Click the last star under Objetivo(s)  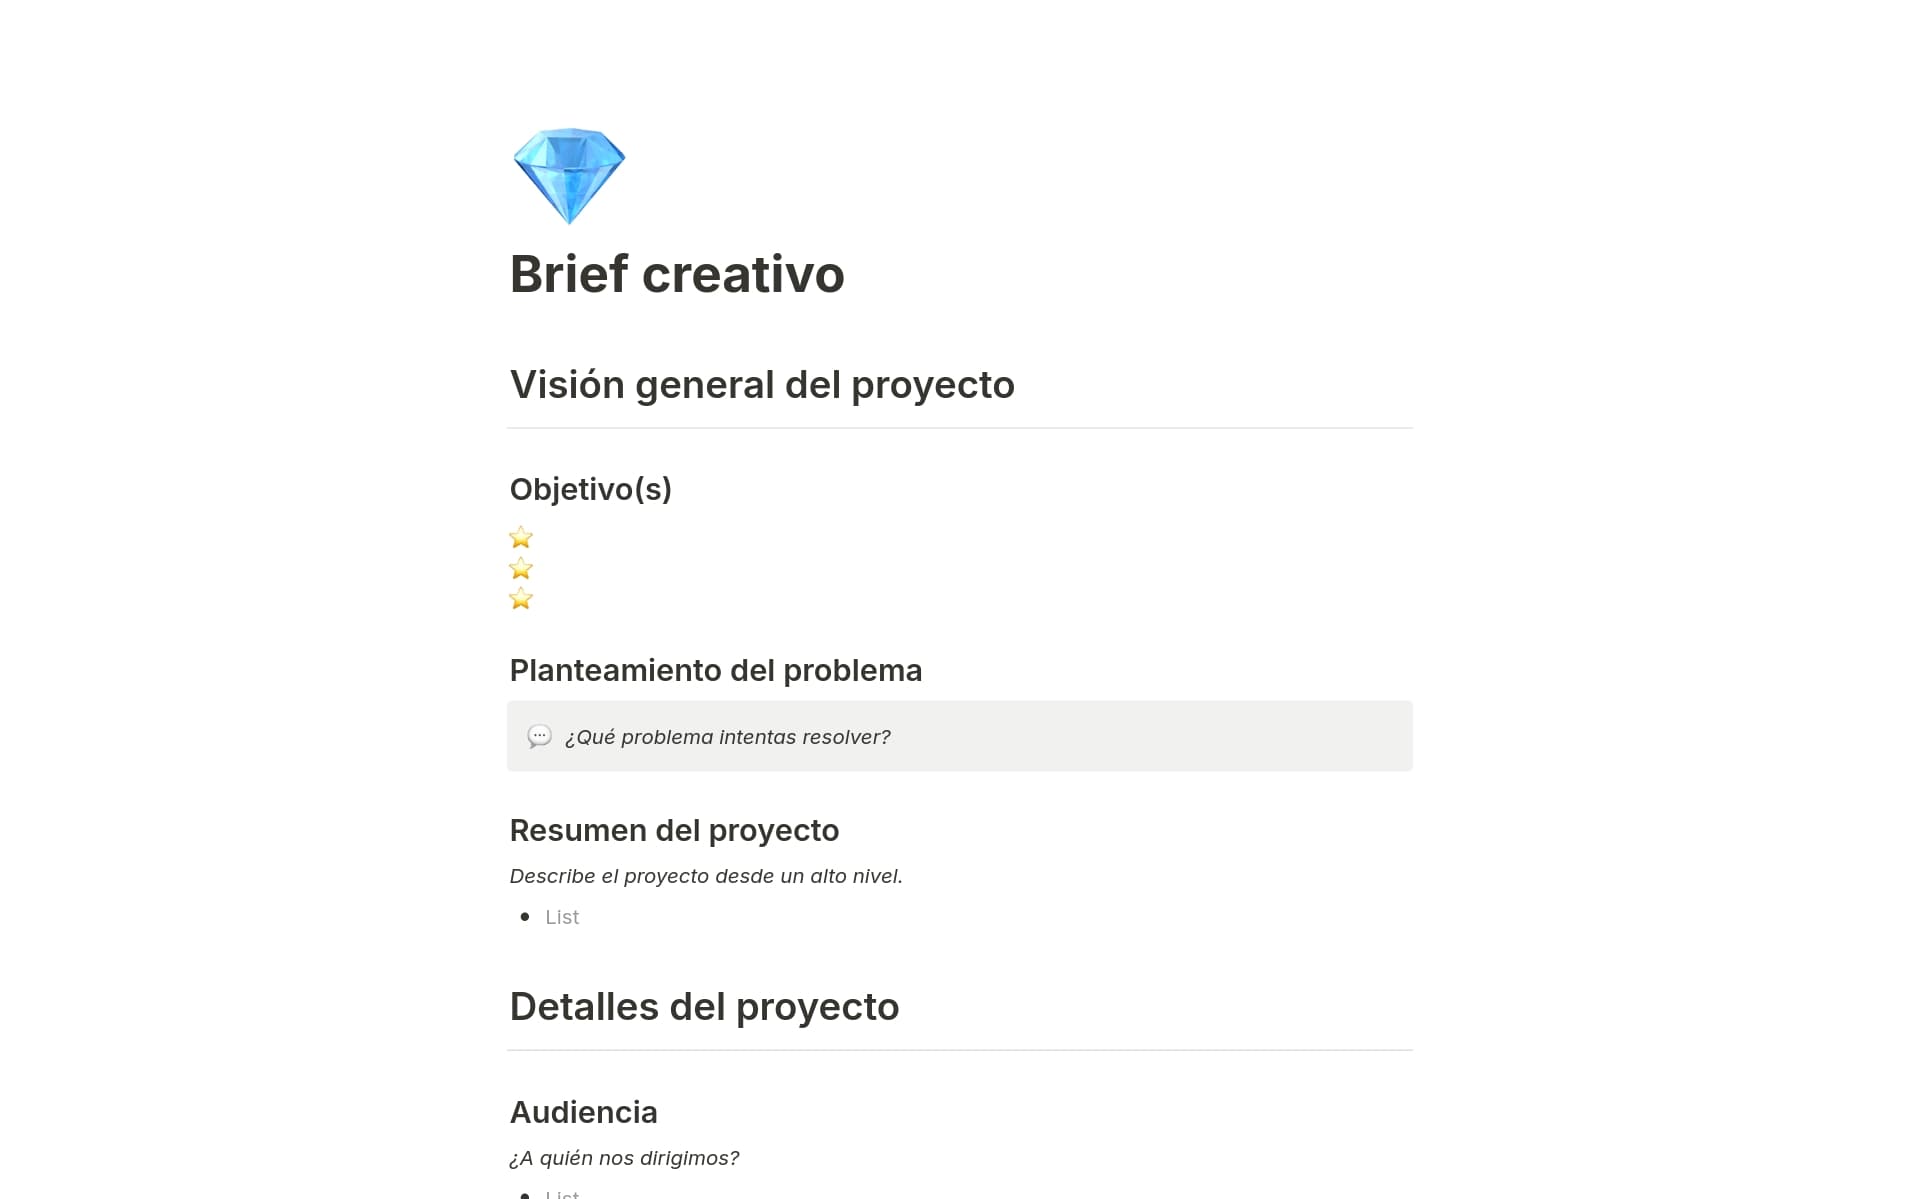521,599
